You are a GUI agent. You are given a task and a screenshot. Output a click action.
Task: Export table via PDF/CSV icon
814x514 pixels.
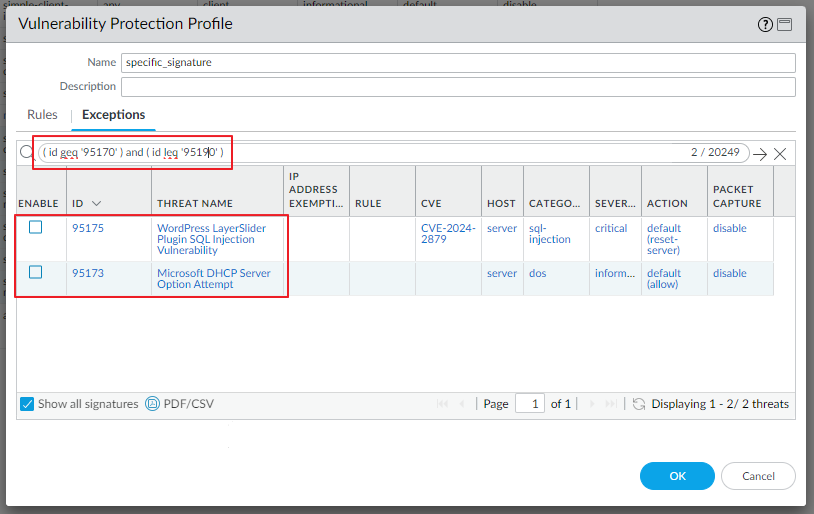coord(152,403)
